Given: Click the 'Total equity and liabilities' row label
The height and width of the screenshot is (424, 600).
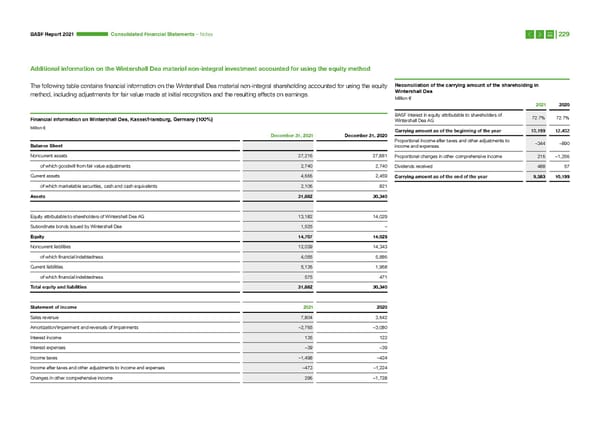Looking at the screenshot, I should pyautogui.click(x=58, y=287).
